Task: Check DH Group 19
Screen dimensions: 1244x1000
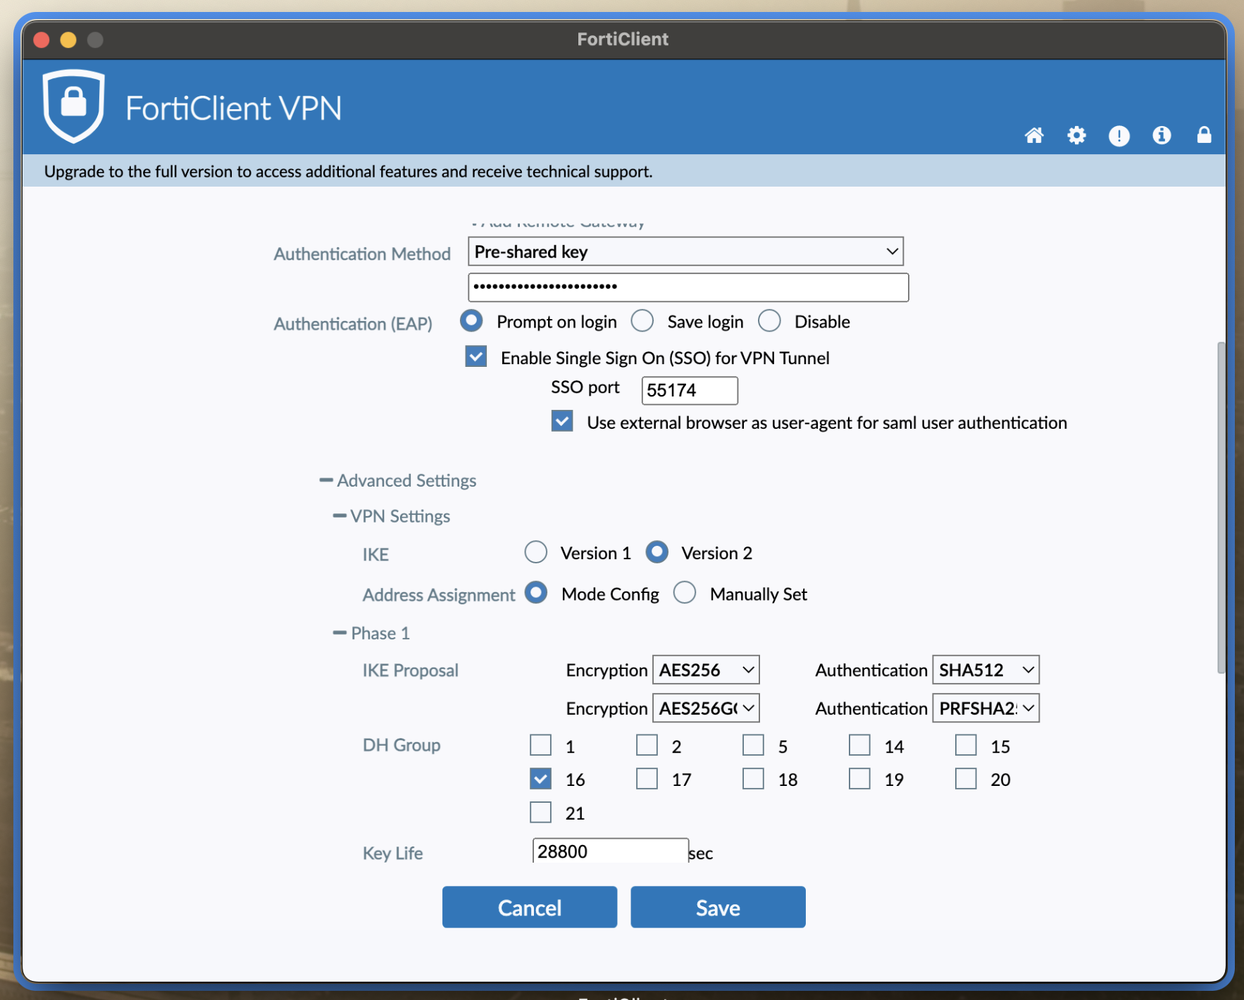Action: pos(859,778)
